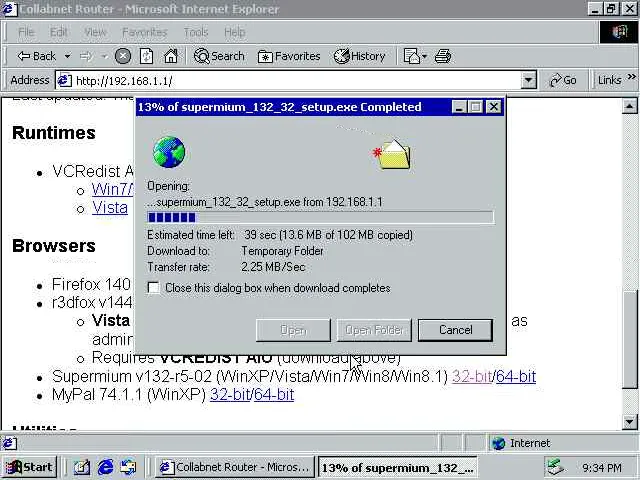640x480 pixels.
Task: Open the Vista VCRedist link
Action: point(110,208)
